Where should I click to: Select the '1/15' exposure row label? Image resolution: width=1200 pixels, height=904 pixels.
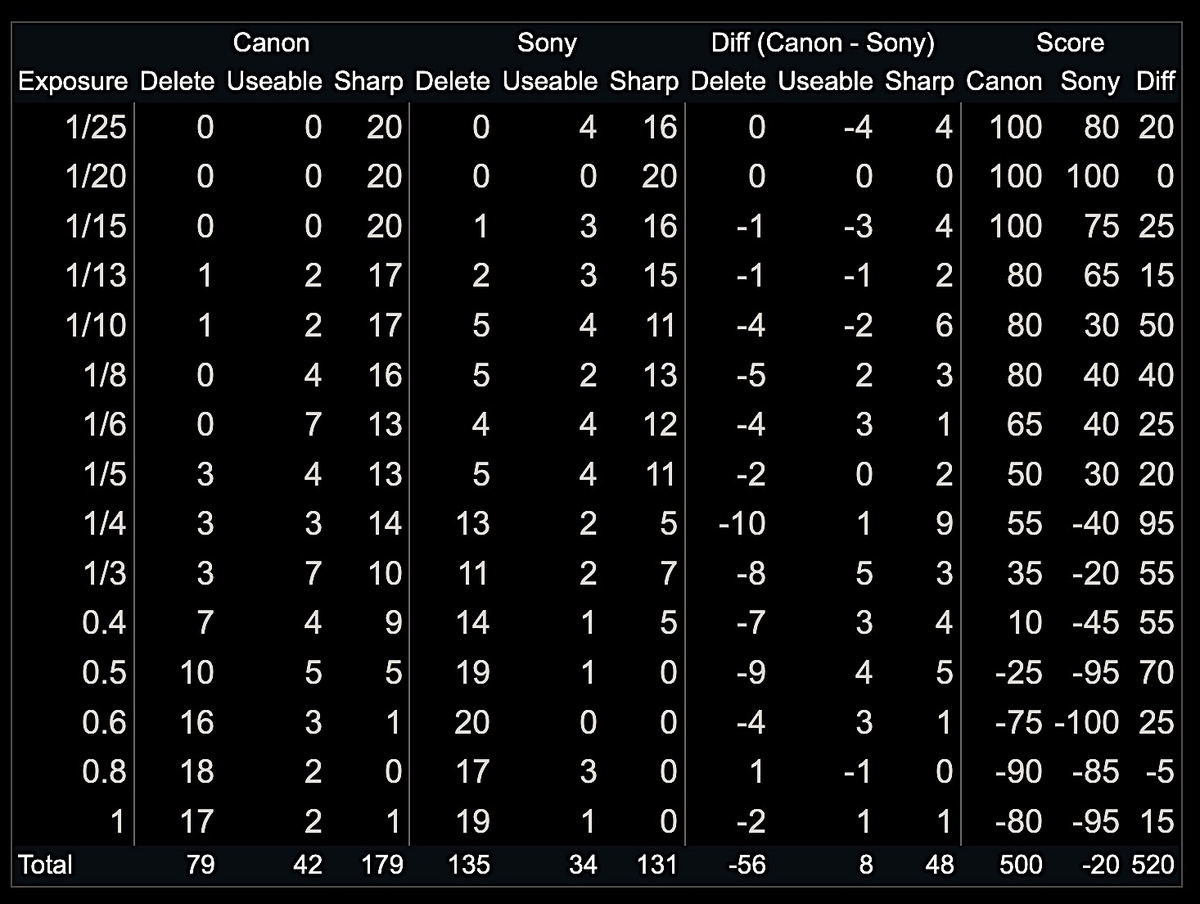(x=96, y=226)
